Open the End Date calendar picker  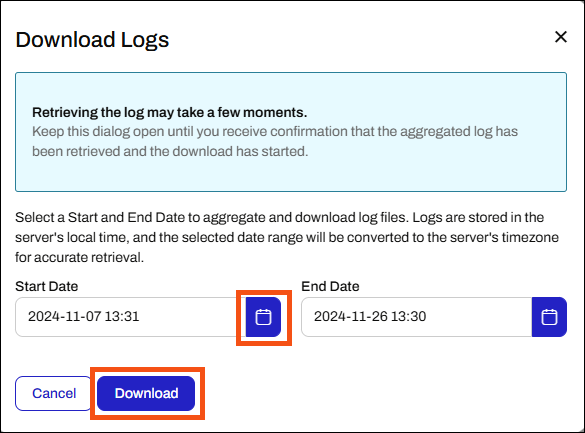[x=549, y=317]
